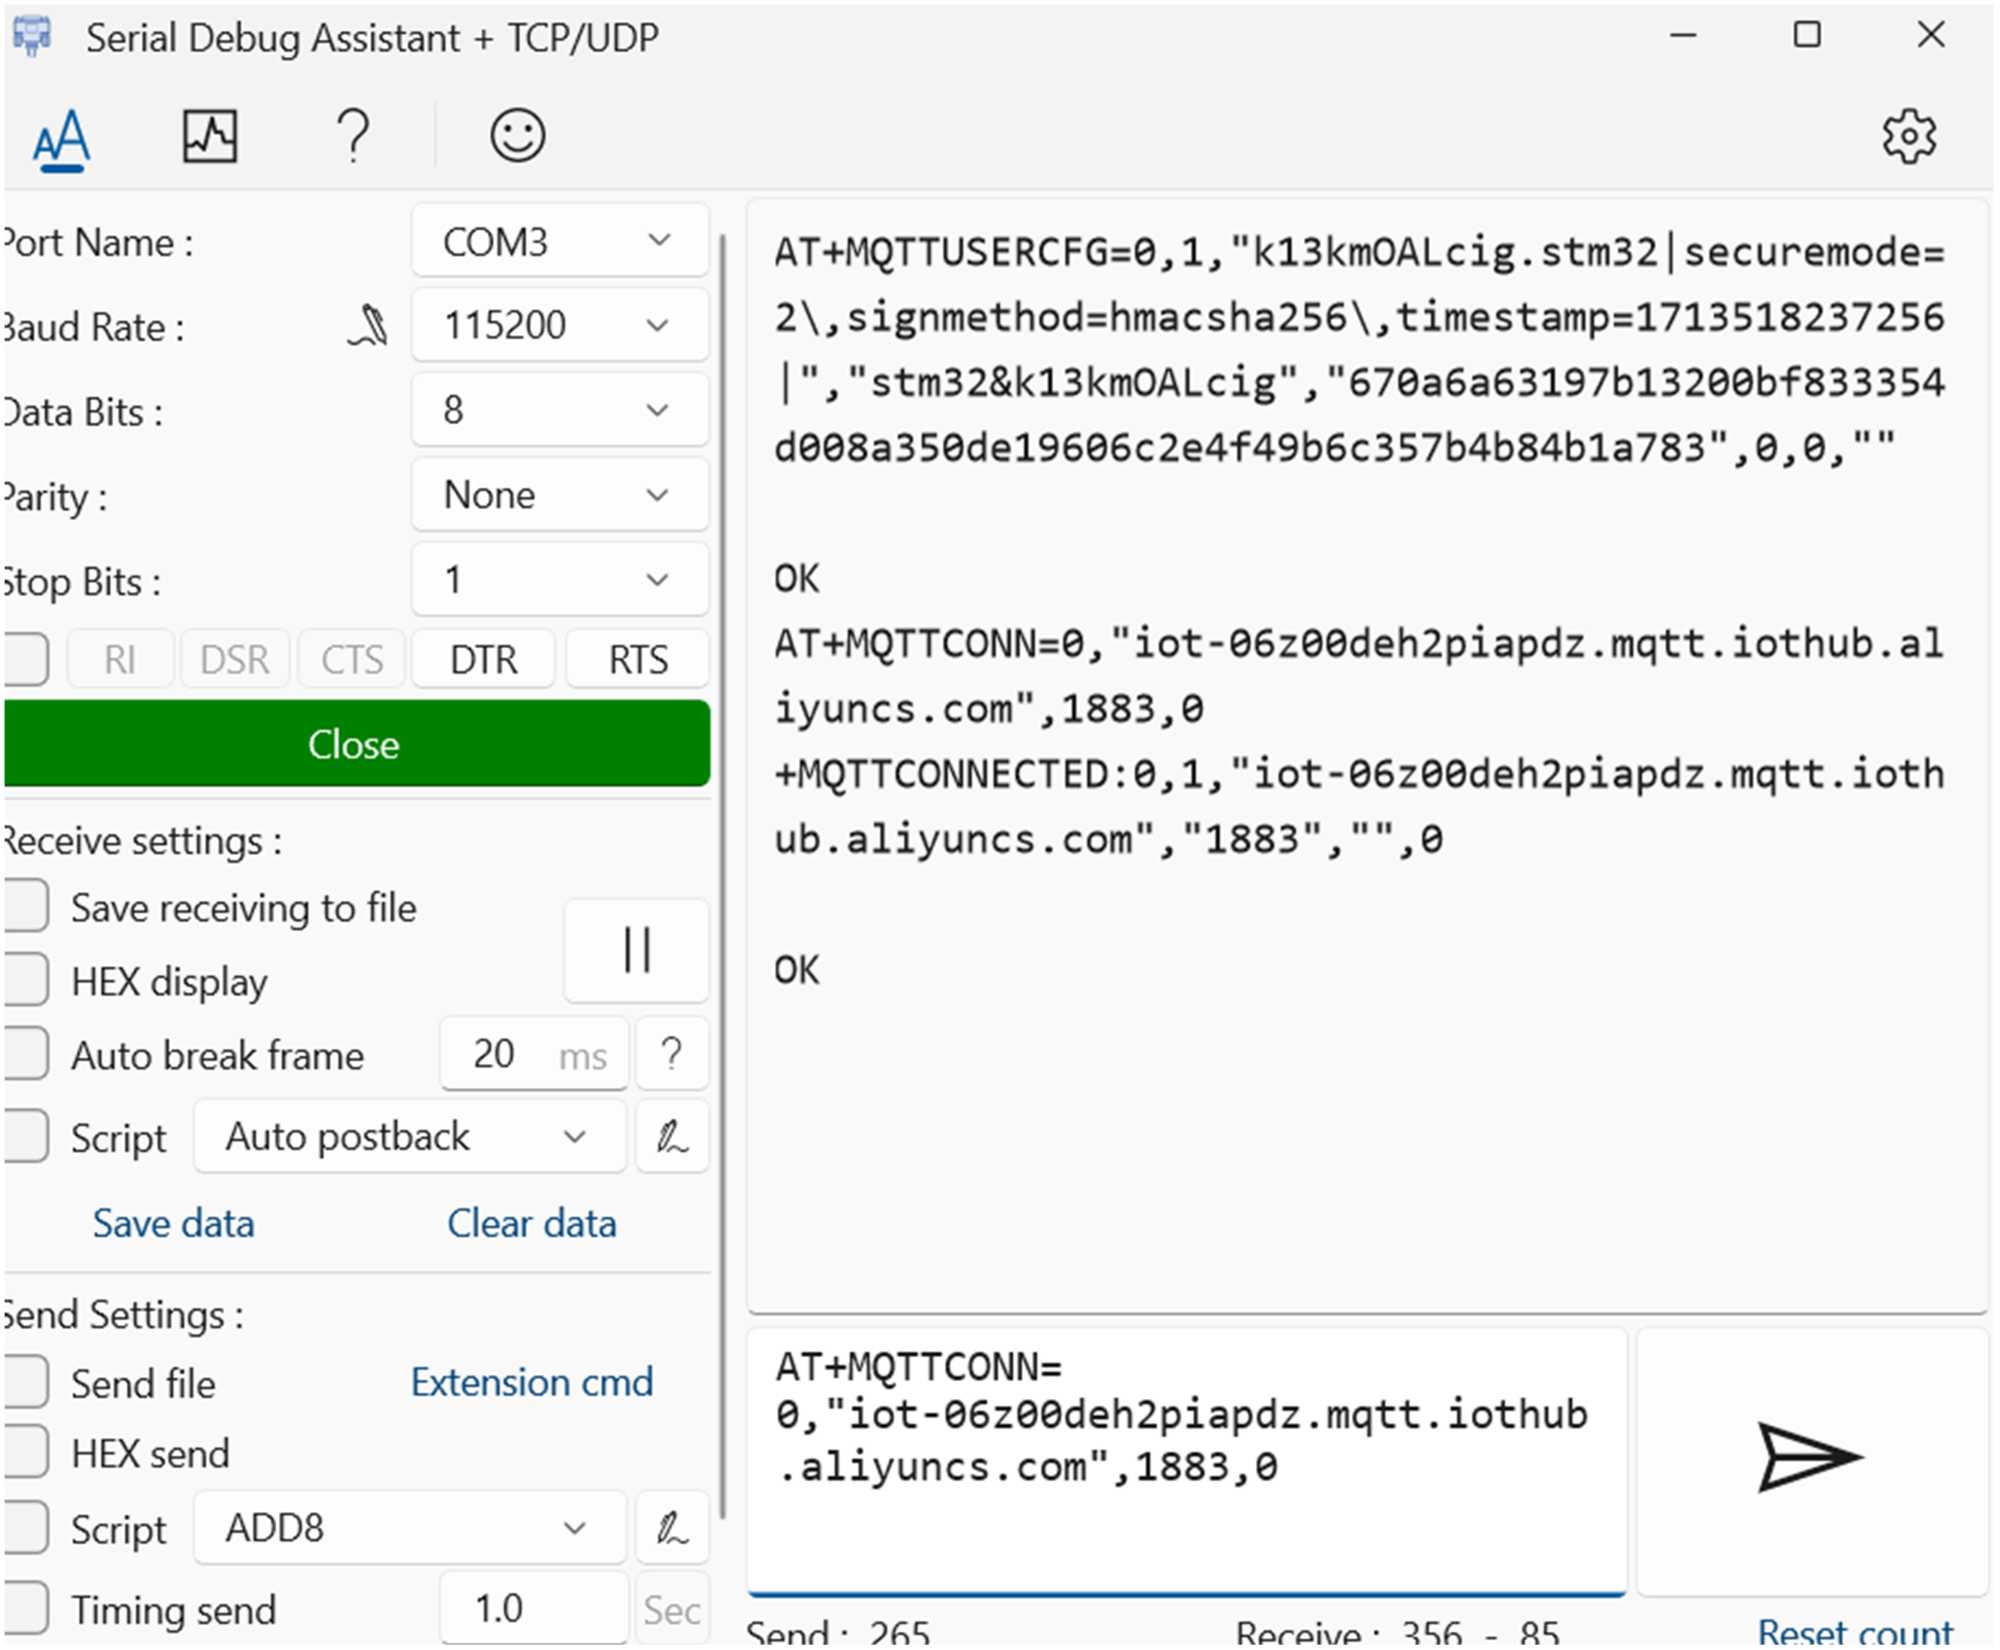Enable the HEX send checkbox
This screenshot has width=2000, height=1650.
27,1452
